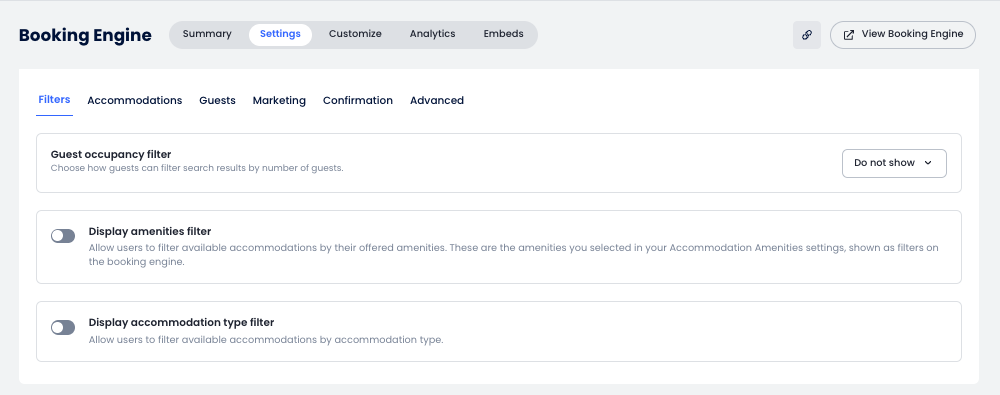Click the Guest occupancy filter label
The image size is (1000, 395).
111,154
